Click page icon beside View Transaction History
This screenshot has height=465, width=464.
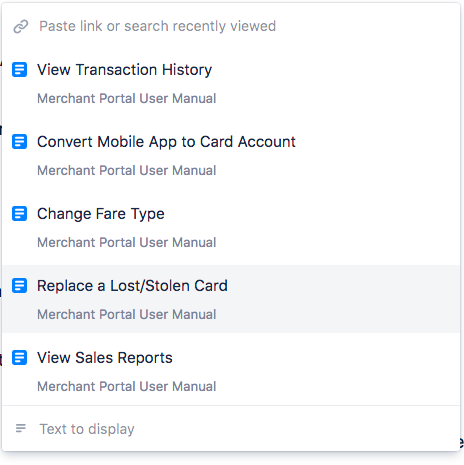19,70
